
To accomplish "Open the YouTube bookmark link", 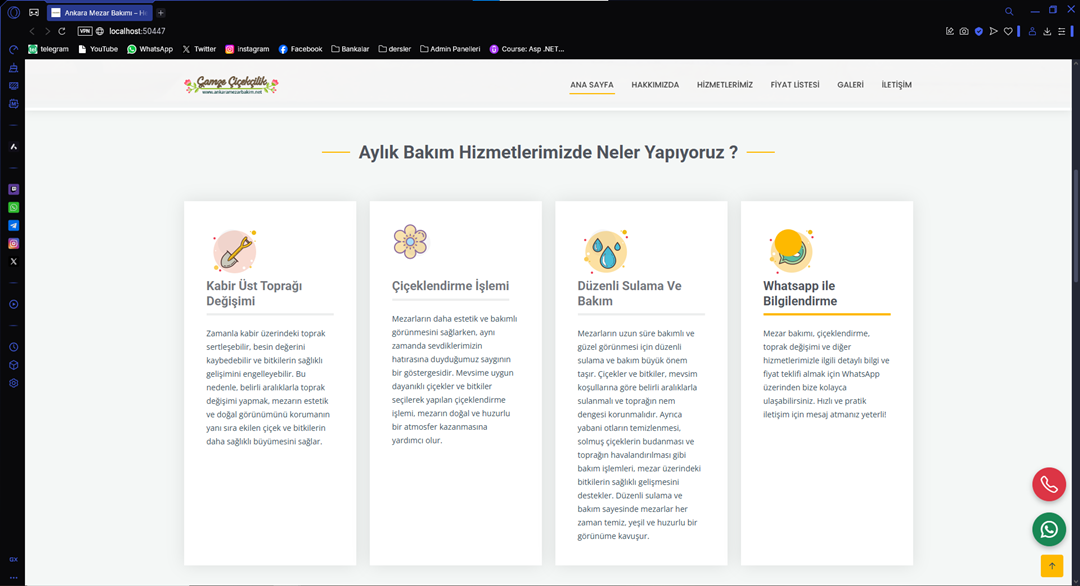I will click(x=98, y=49).
